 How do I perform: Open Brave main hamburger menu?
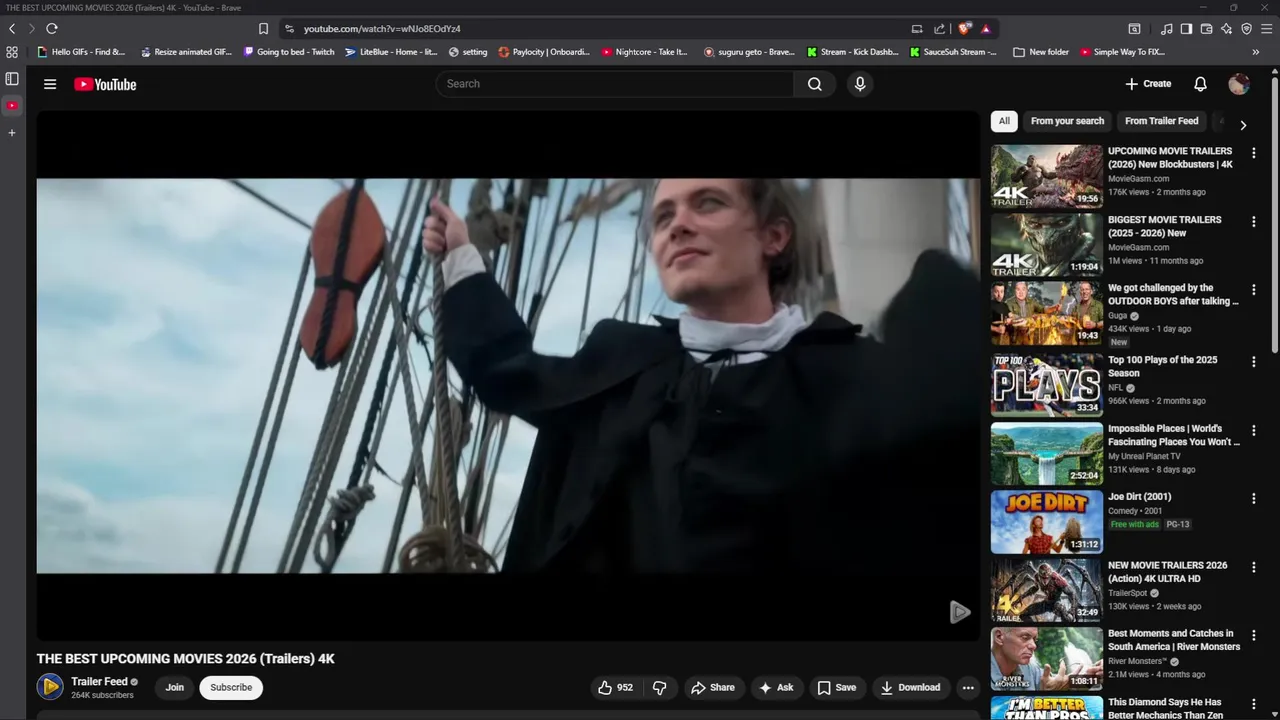(x=1266, y=29)
